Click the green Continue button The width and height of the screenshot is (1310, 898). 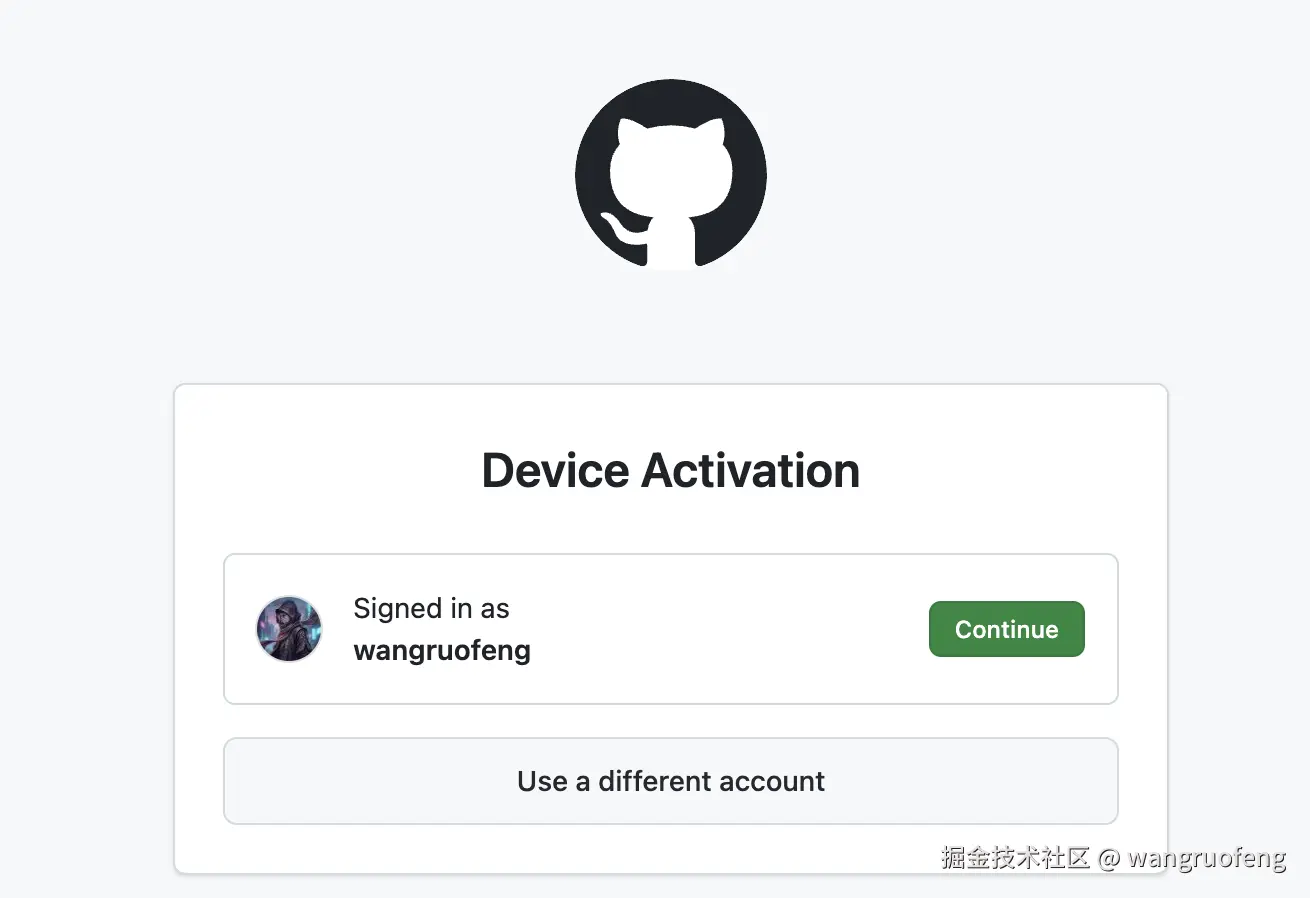(x=1007, y=629)
